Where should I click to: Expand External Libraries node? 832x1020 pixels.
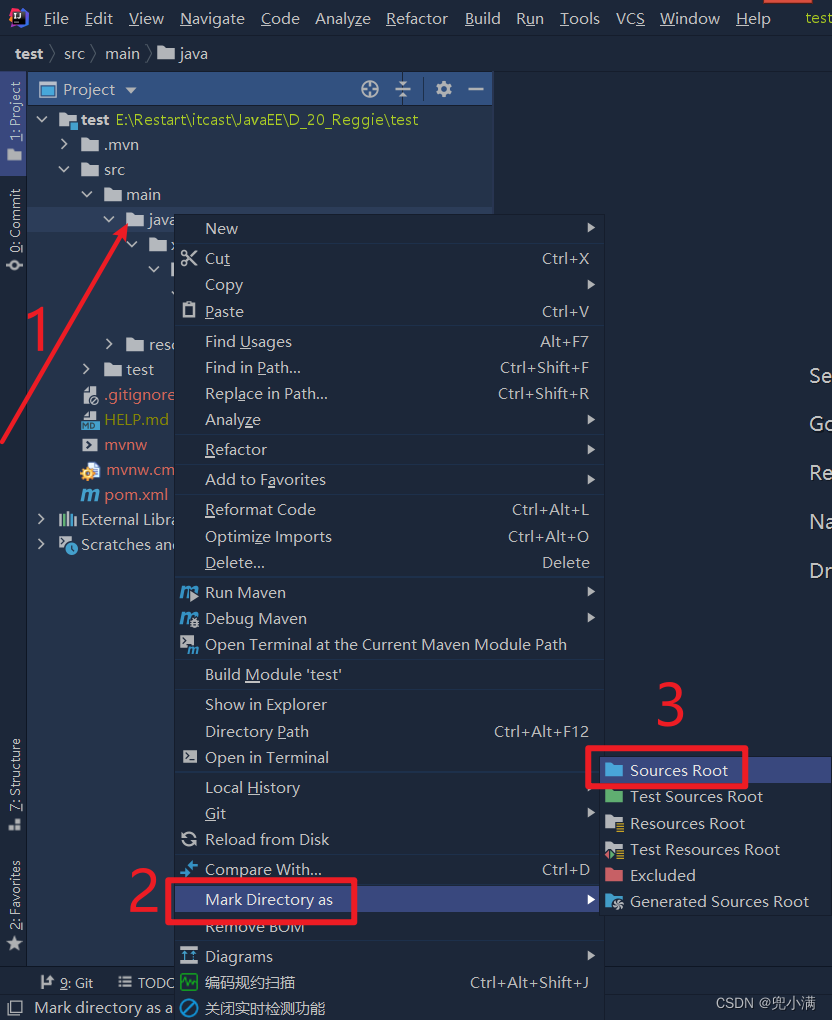pos(42,519)
